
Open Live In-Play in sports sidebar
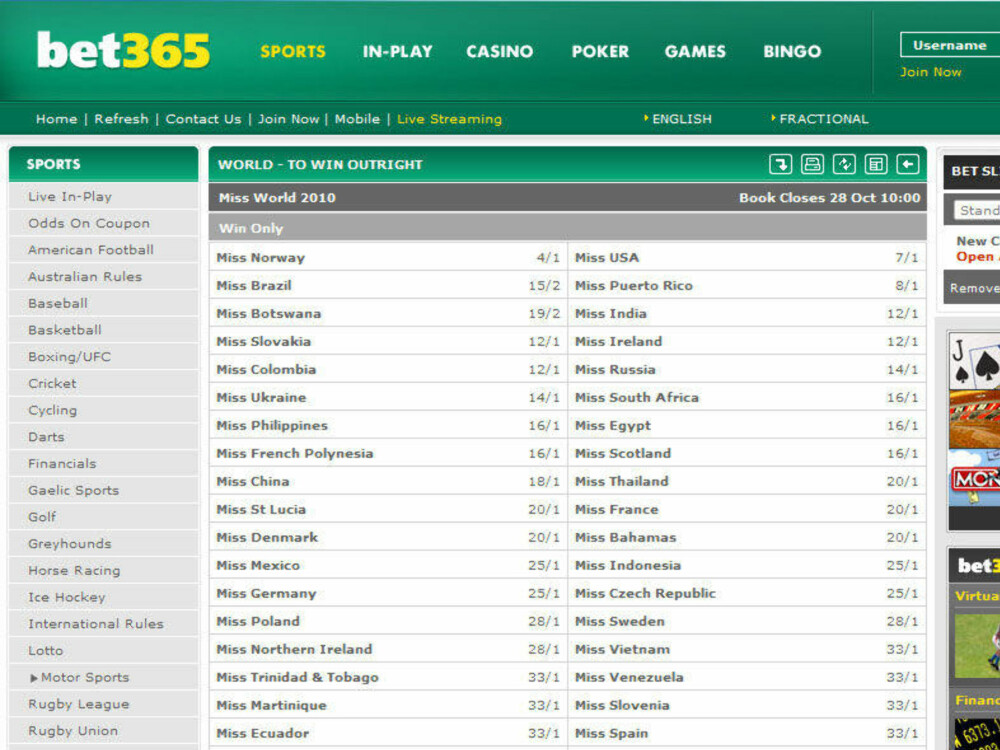pos(103,196)
